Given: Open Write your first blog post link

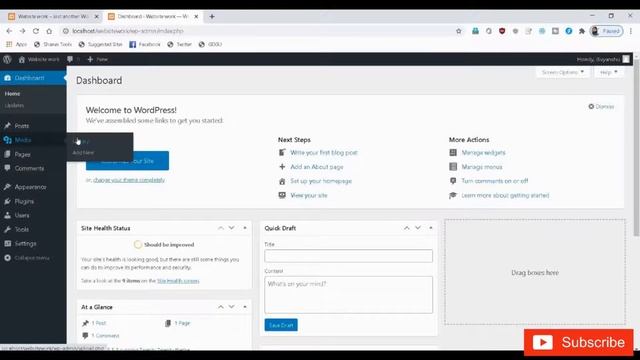Looking at the screenshot, I should [324, 153].
